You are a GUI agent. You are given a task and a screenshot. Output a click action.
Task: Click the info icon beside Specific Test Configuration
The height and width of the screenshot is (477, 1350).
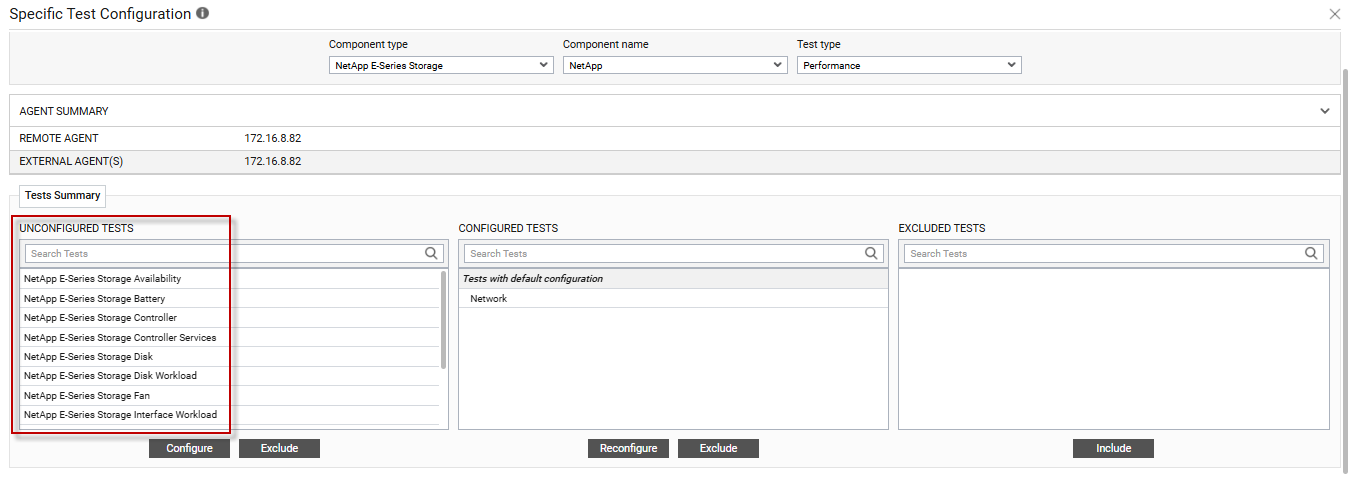click(203, 14)
